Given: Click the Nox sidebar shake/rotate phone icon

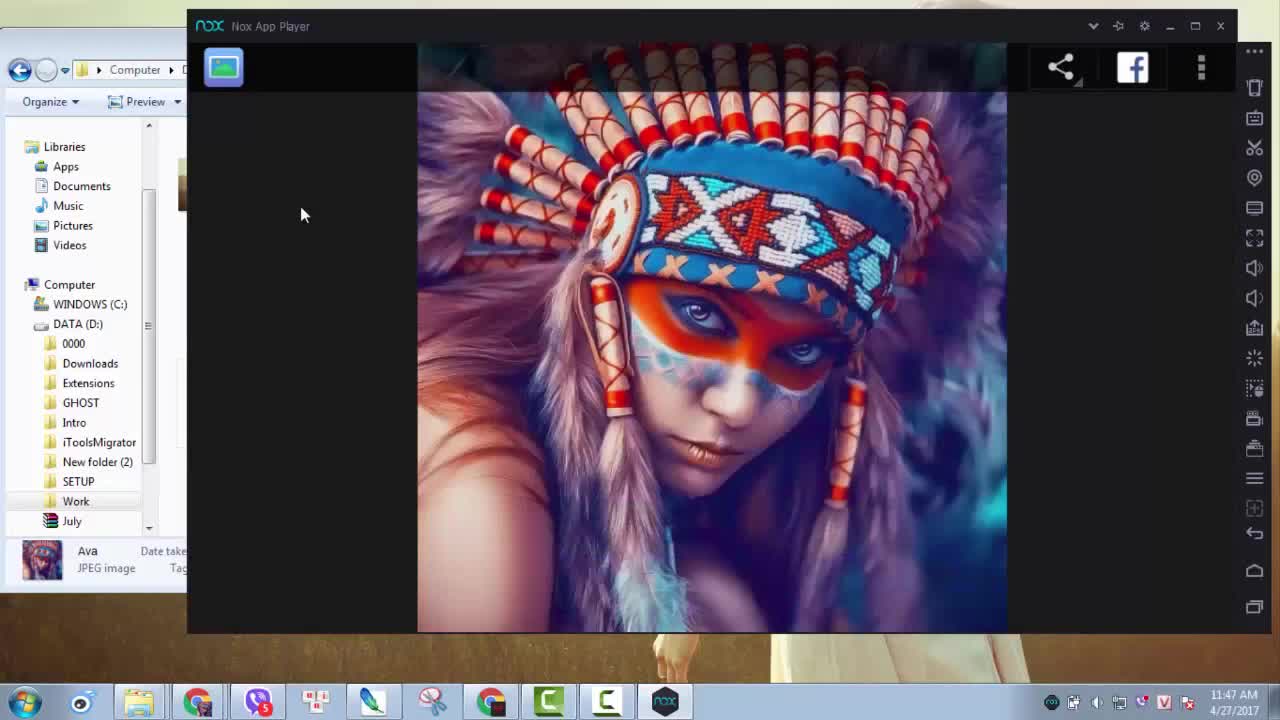Looking at the screenshot, I should pos(1254,88).
